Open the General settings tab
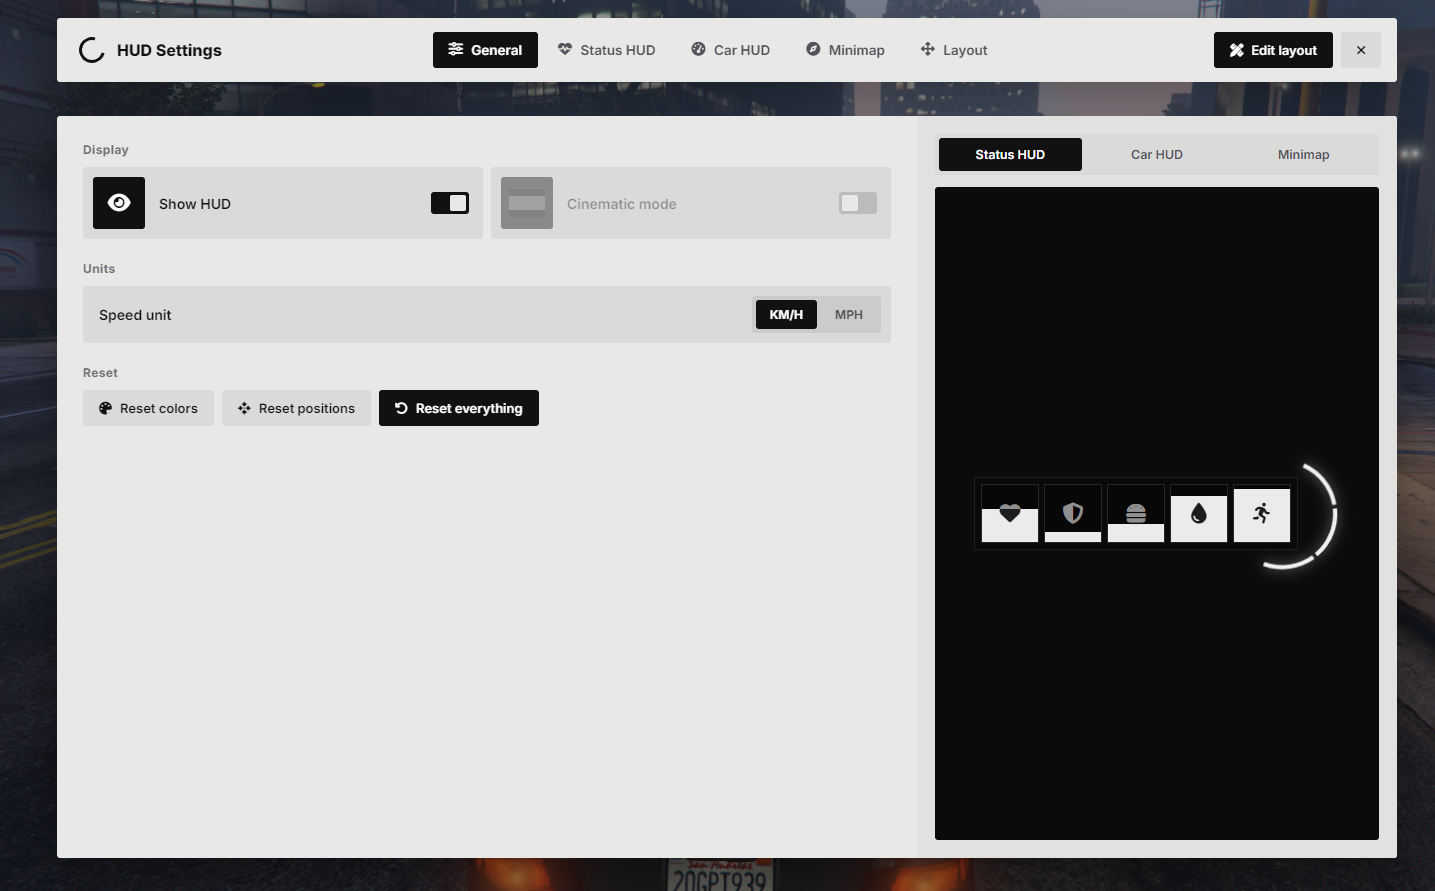 point(485,50)
